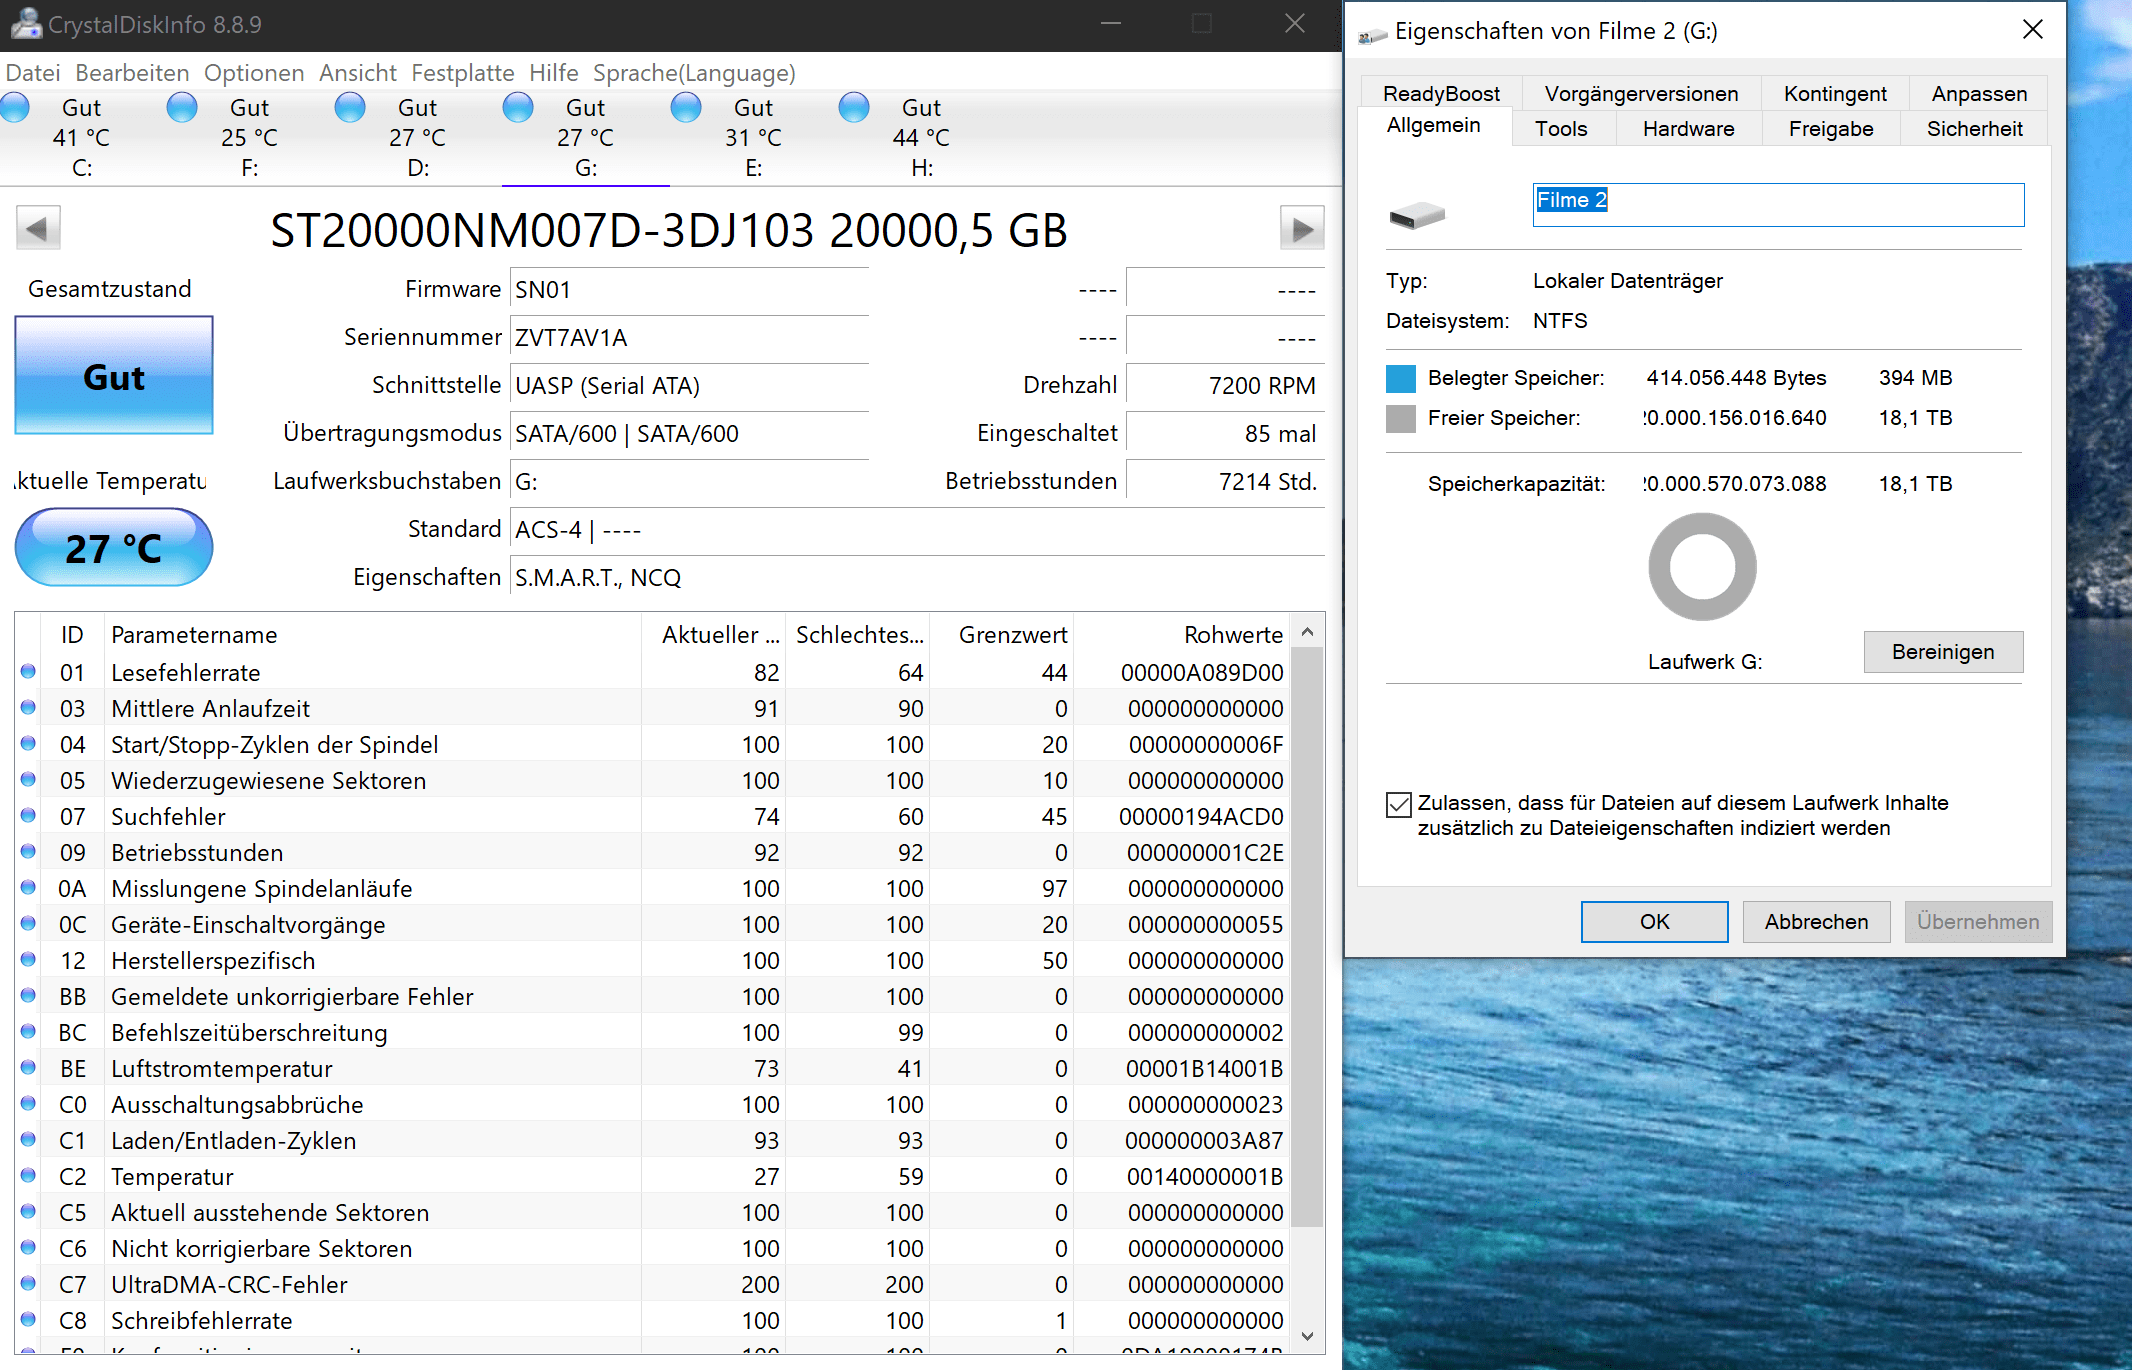Go to the previous disk with the left arrow

[38, 228]
